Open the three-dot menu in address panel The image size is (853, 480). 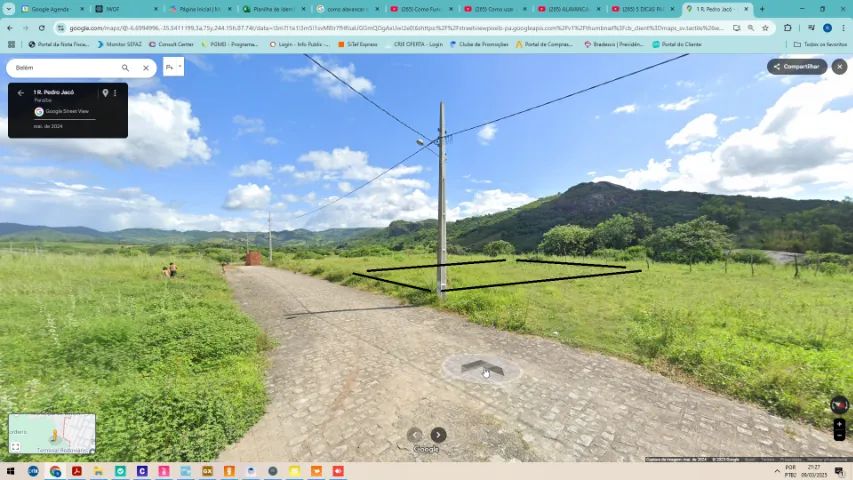[115, 93]
